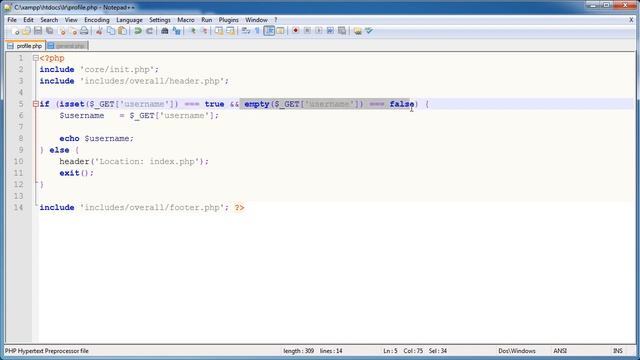The image size is (640, 360).
Task: Click line number 10 in margin
Action: click(x=18, y=161)
